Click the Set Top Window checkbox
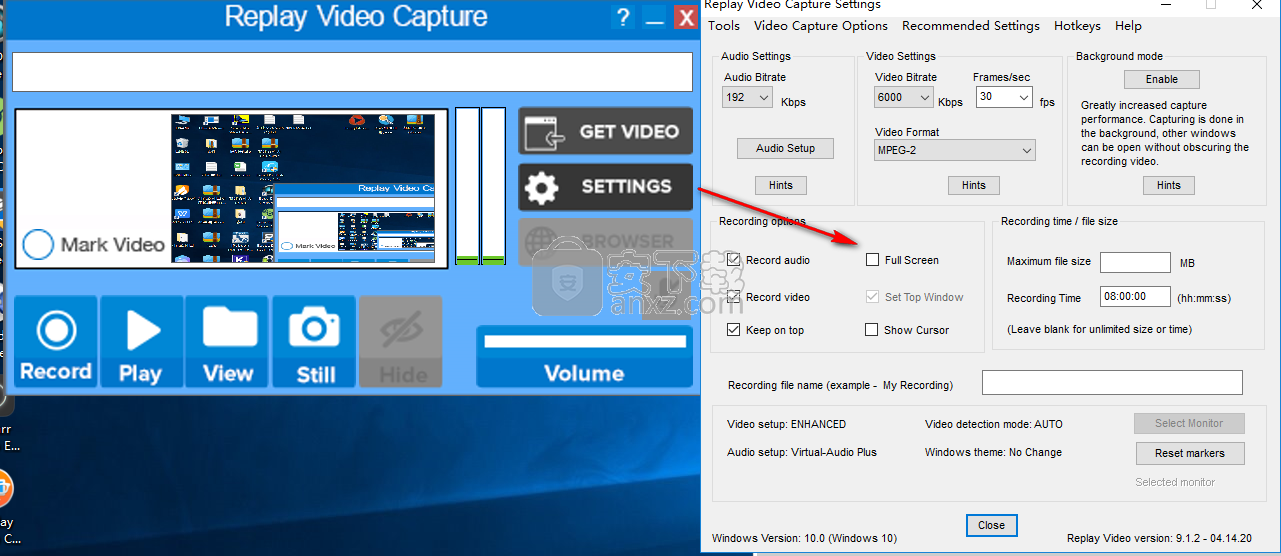The width and height of the screenshot is (1281, 556). (872, 297)
